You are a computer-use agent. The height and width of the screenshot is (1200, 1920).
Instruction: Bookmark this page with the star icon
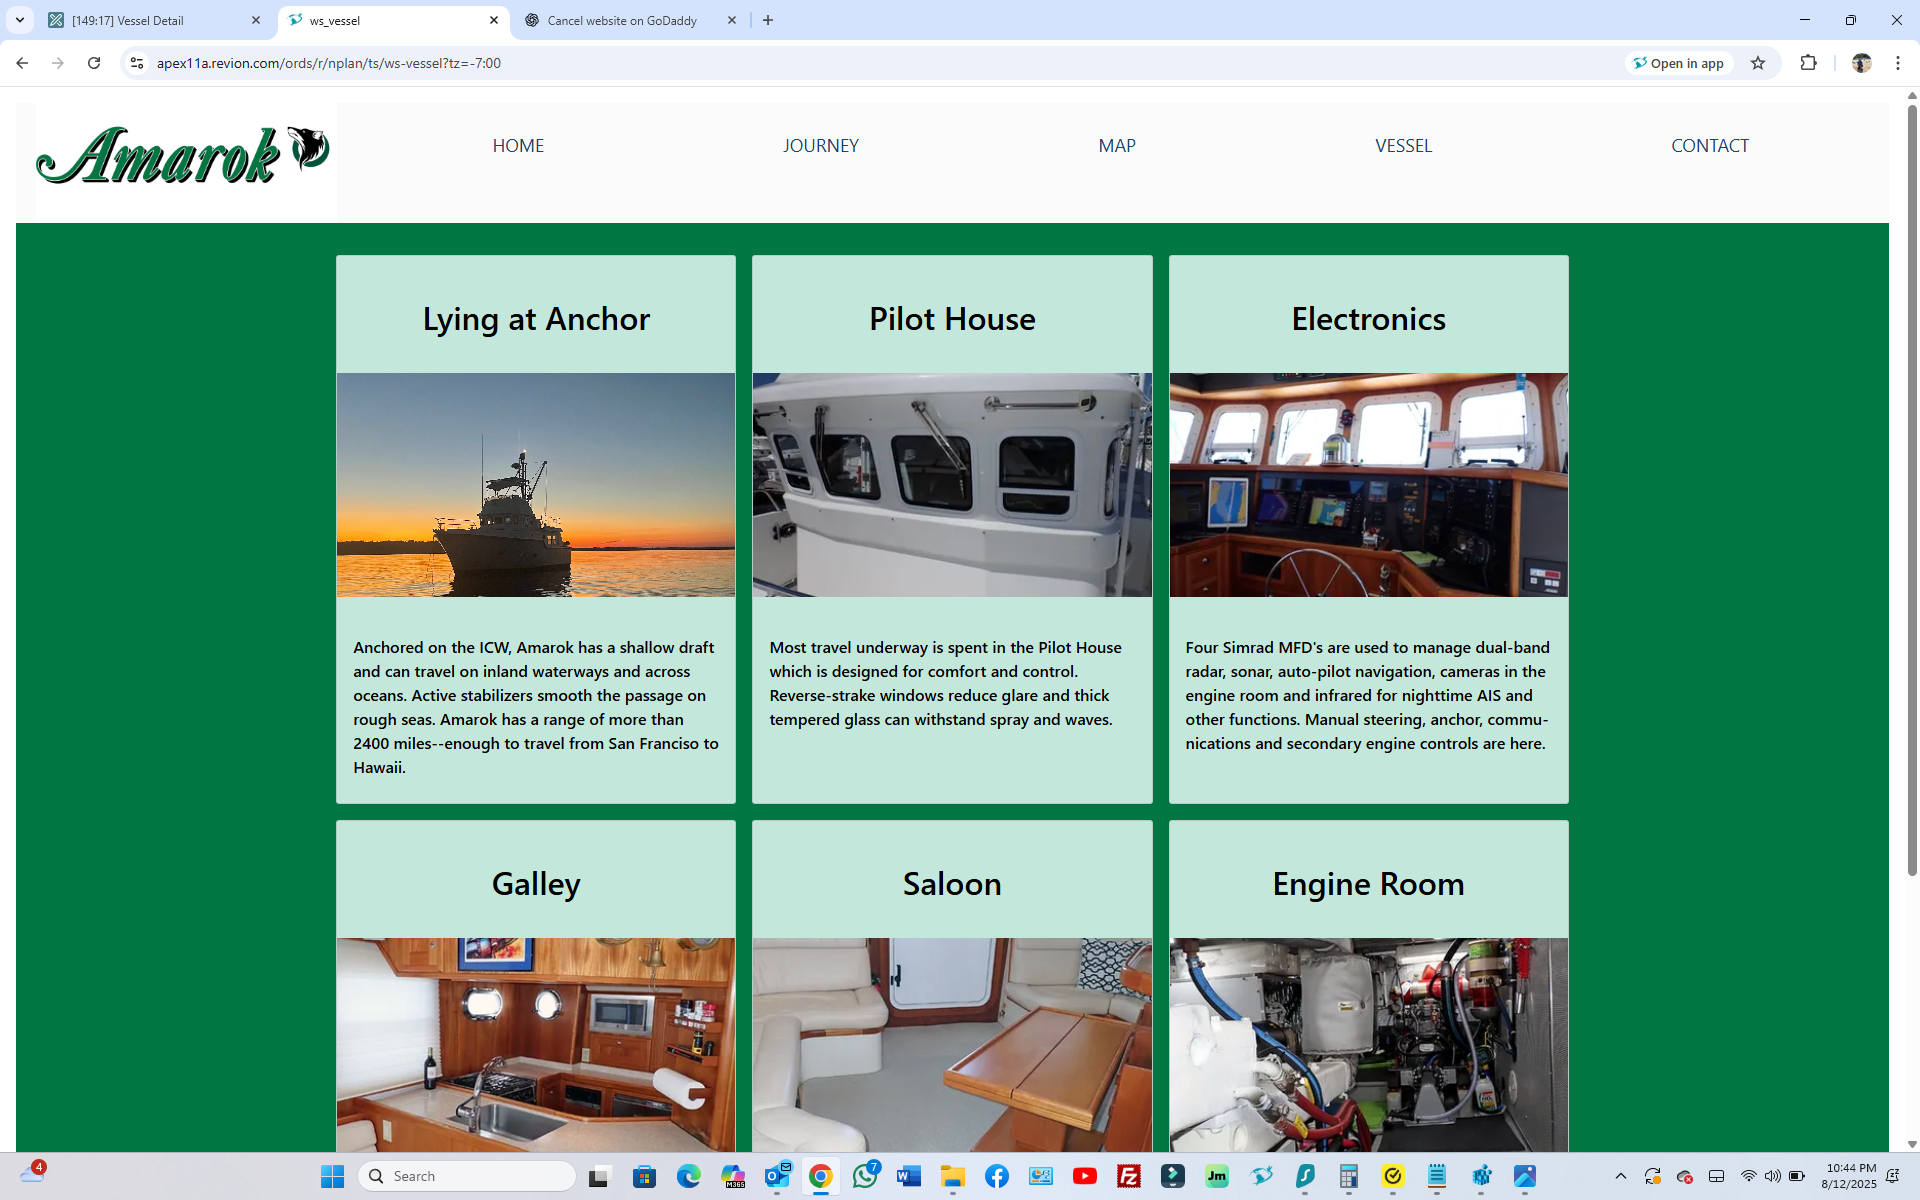click(1758, 63)
